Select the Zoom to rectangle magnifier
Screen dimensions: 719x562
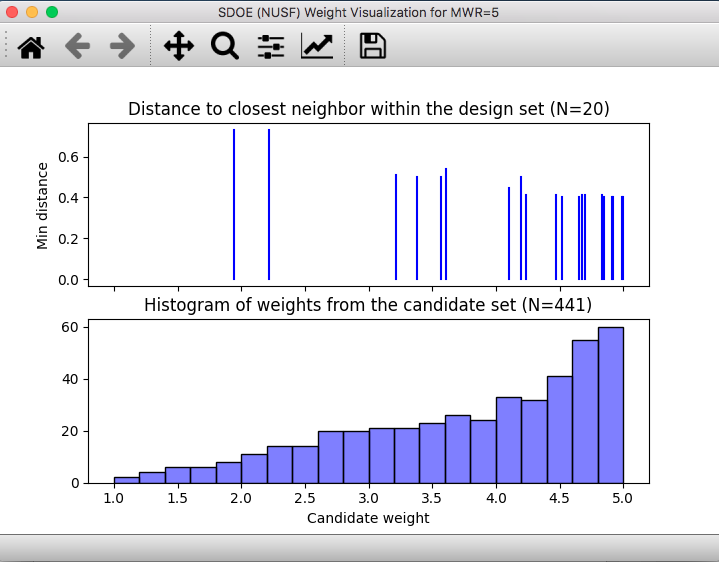pos(225,46)
